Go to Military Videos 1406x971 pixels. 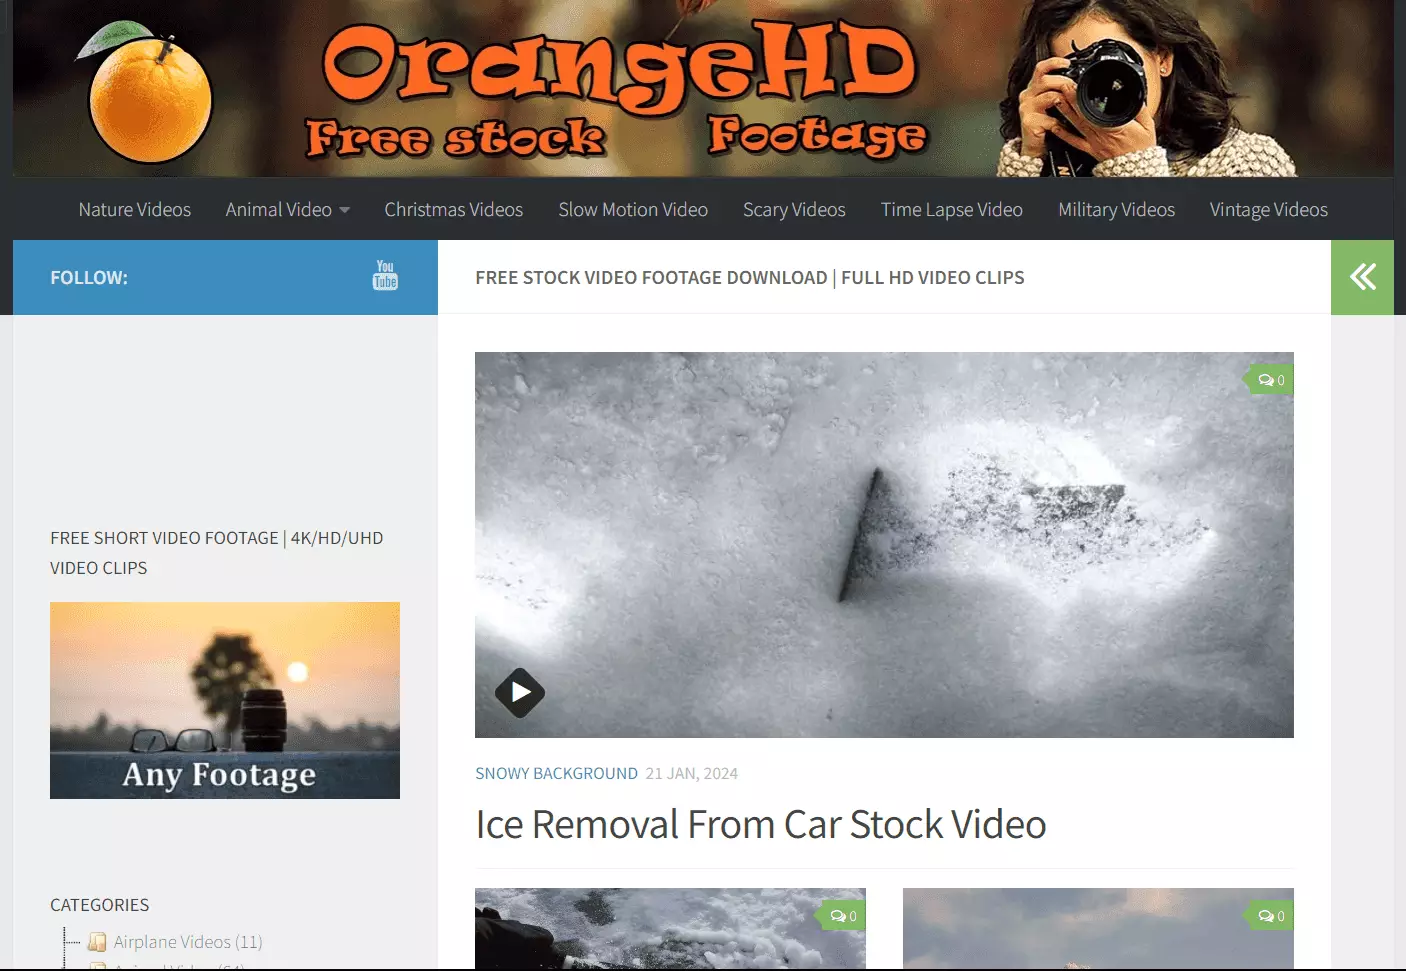pyautogui.click(x=1117, y=210)
